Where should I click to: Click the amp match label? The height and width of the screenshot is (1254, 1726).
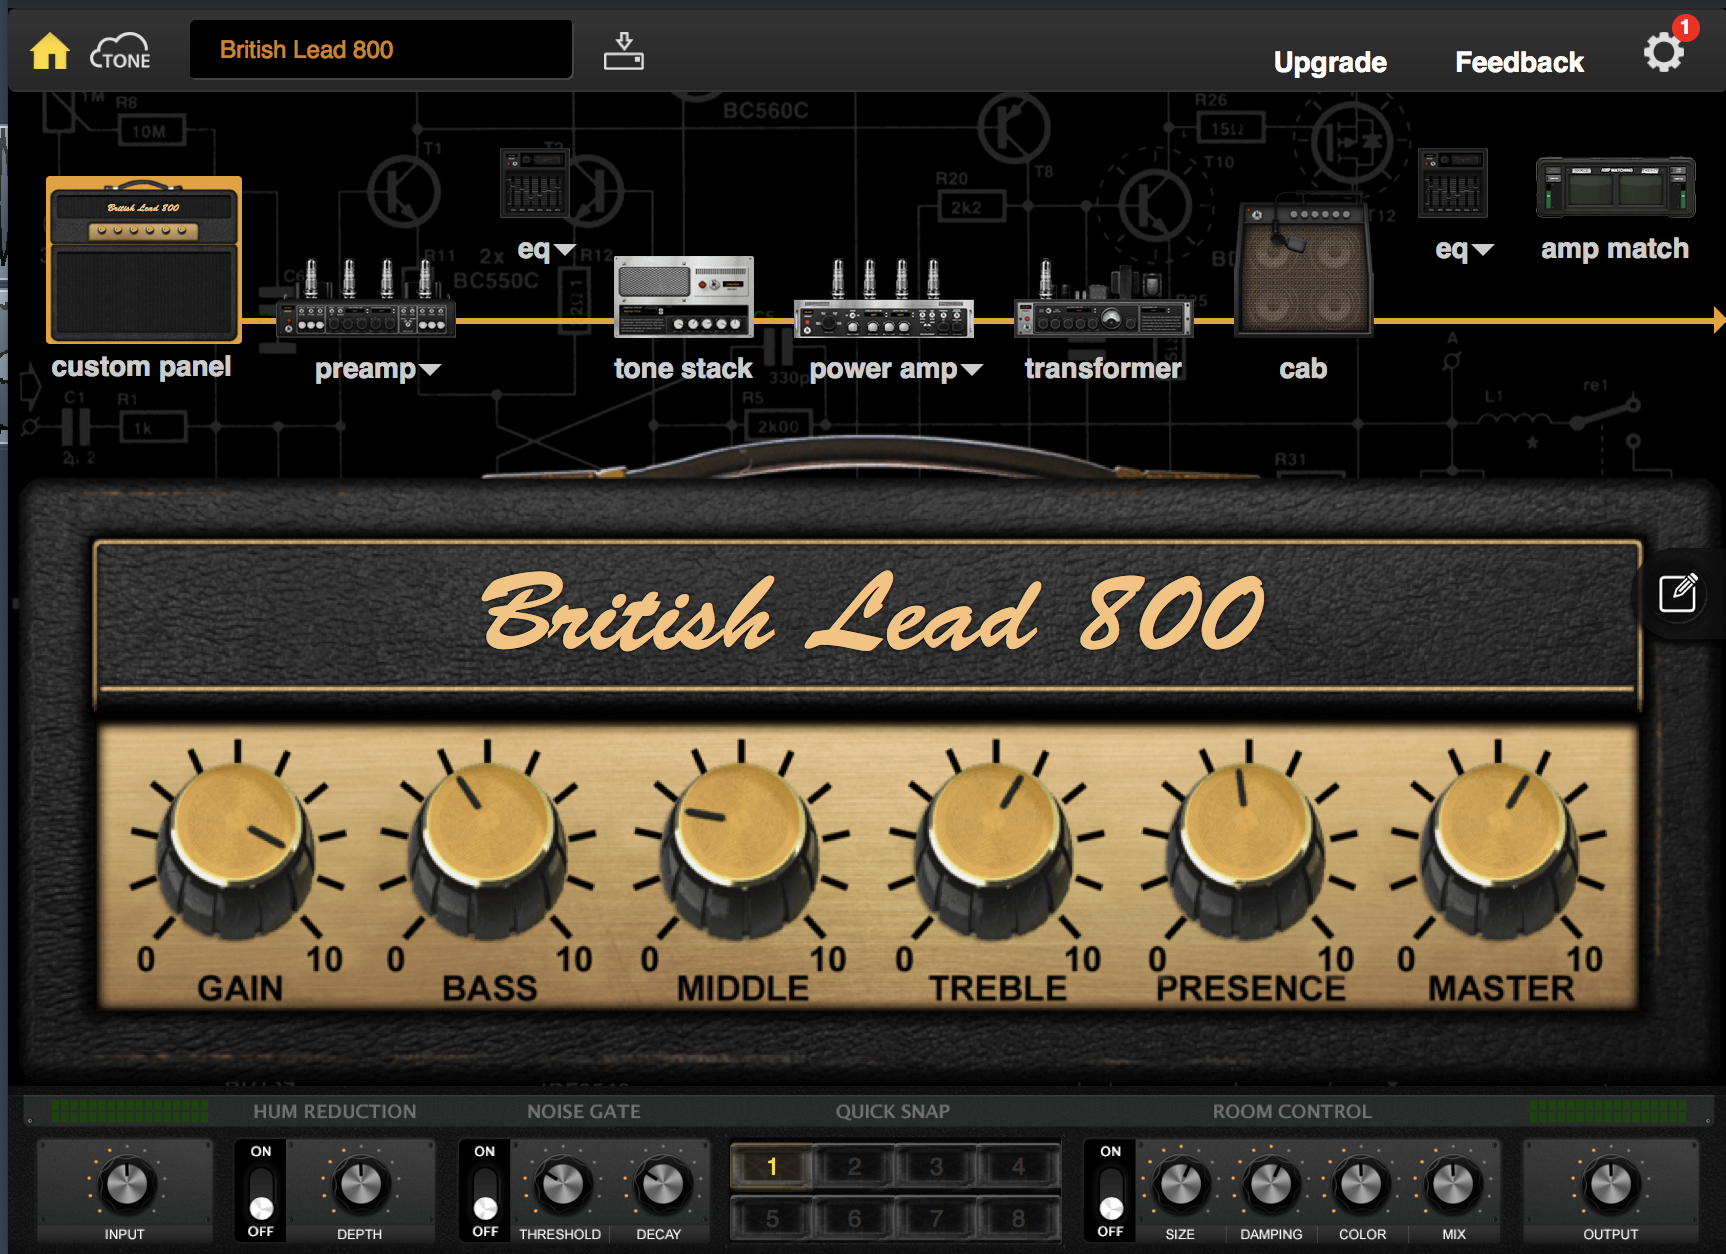coord(1615,249)
